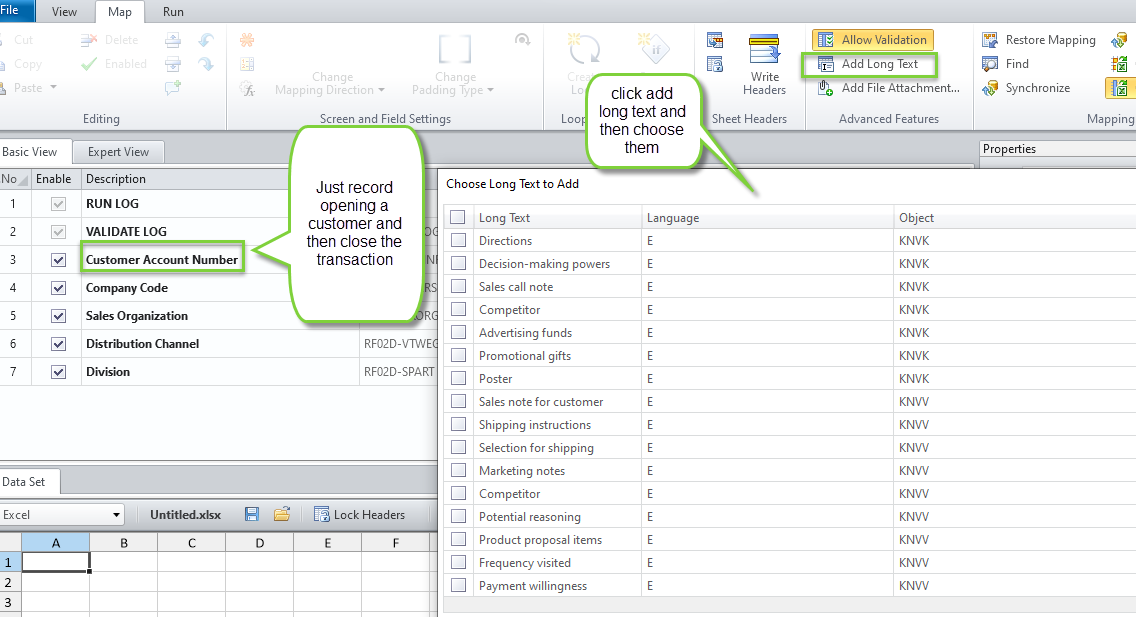Image resolution: width=1136 pixels, height=617 pixels.
Task: Click the Write Headers icon
Action: tap(764, 52)
